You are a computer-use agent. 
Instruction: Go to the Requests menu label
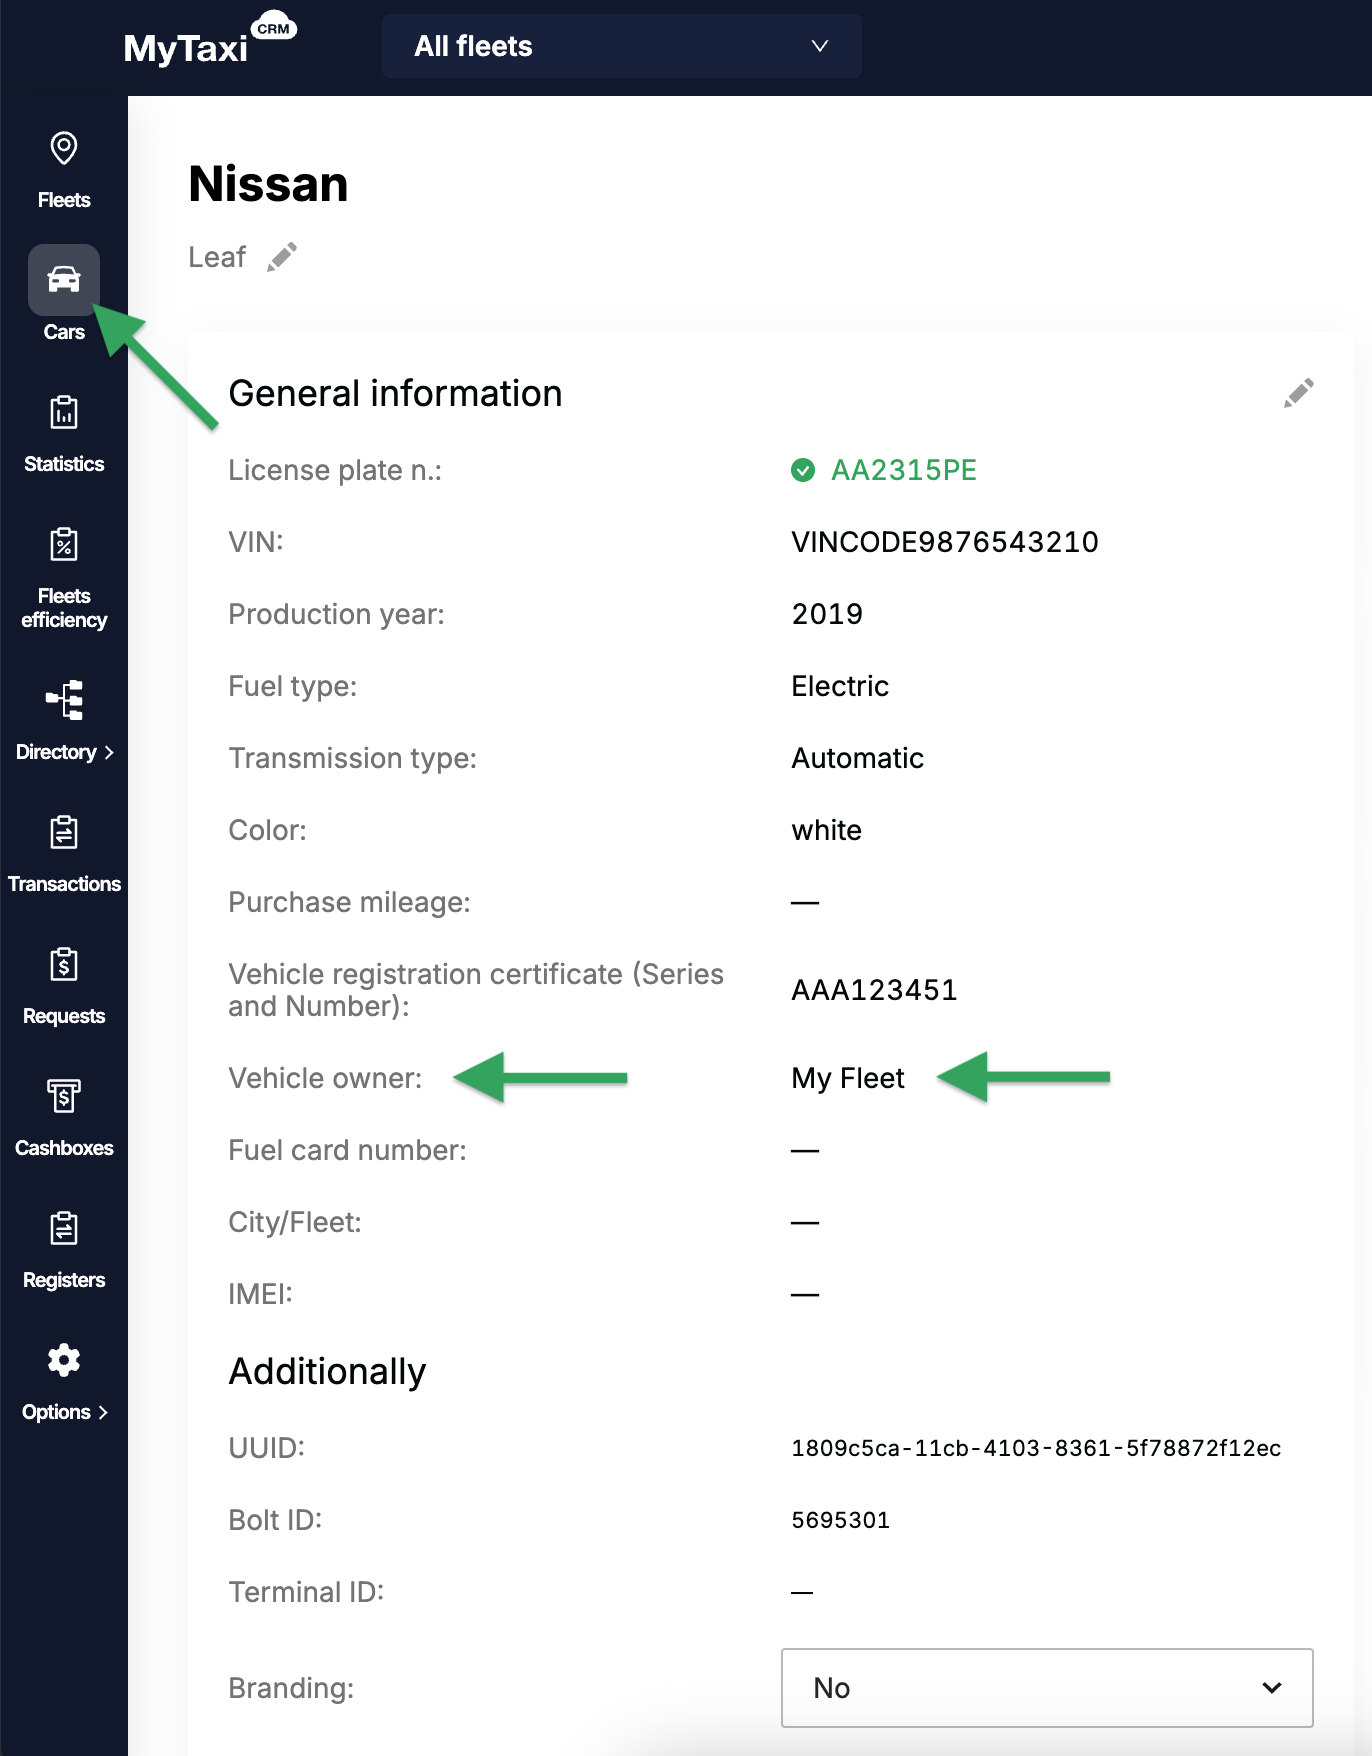(64, 1016)
